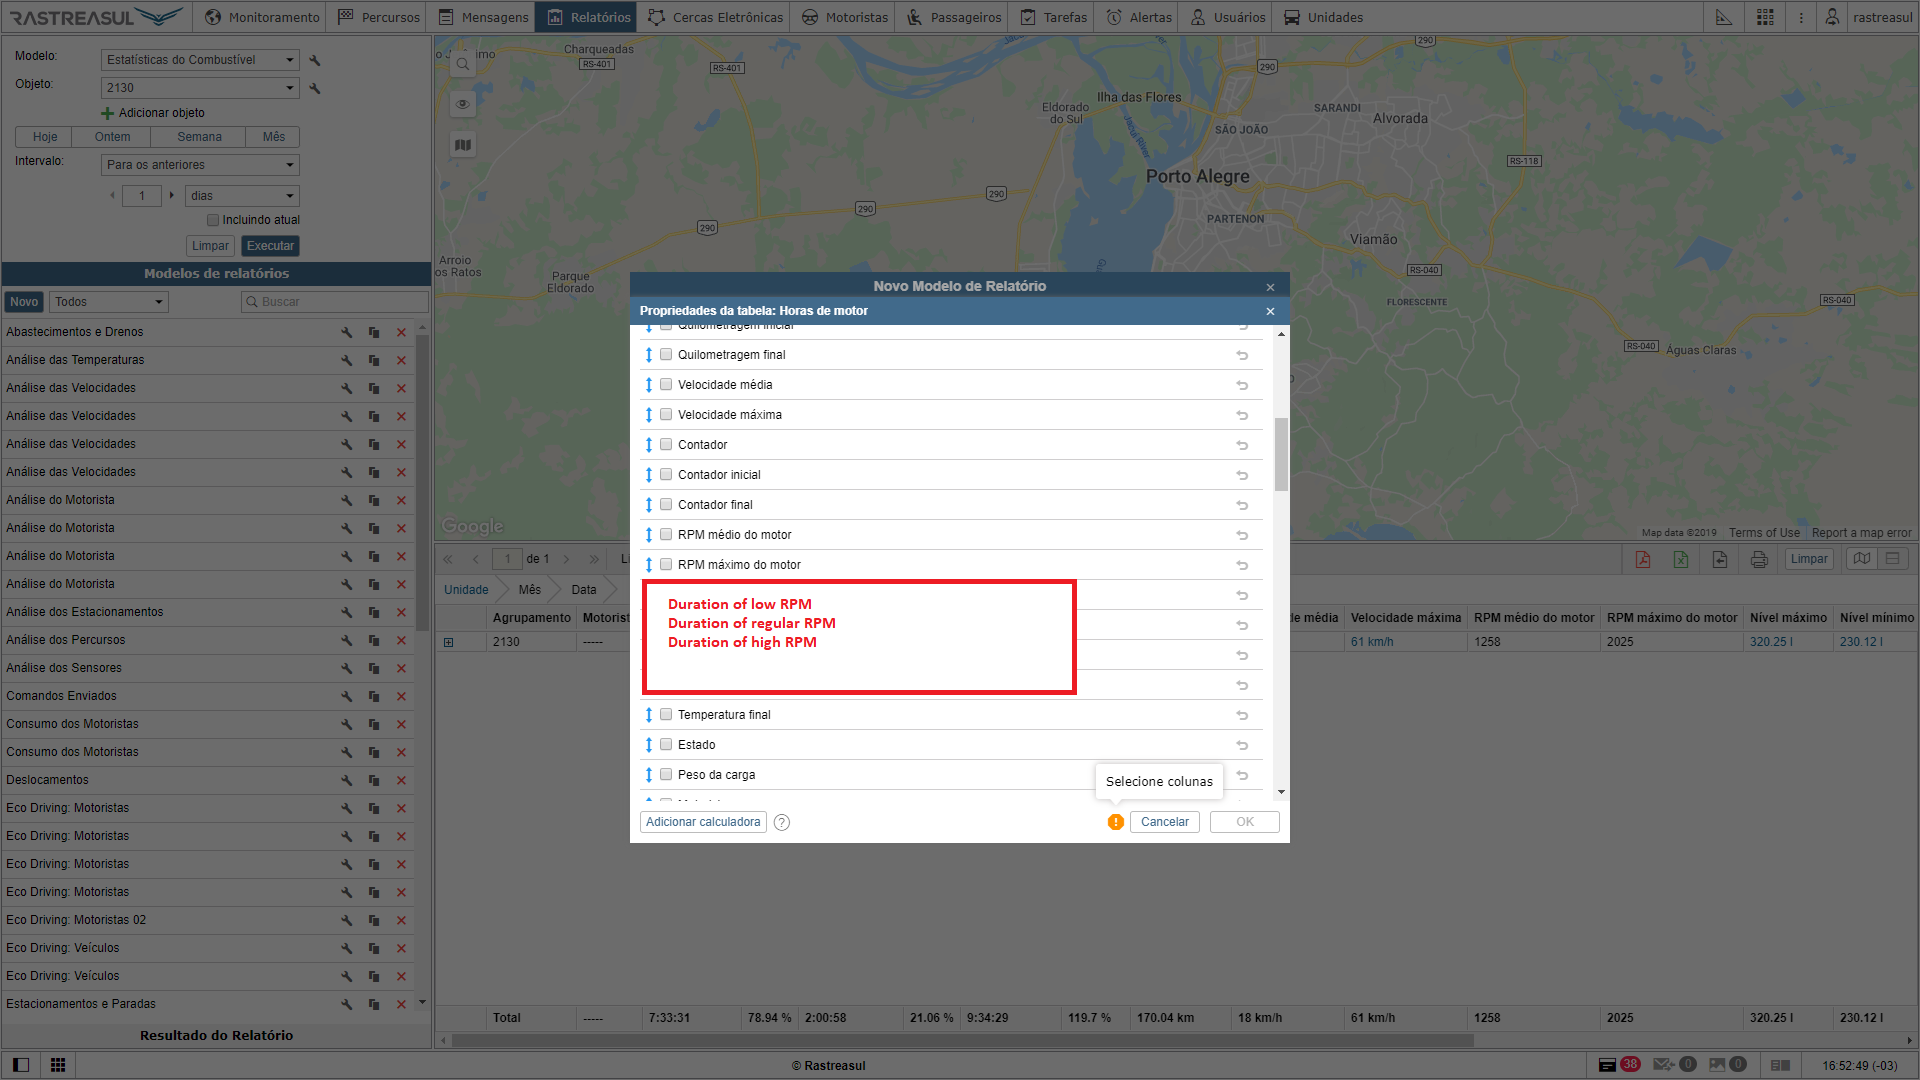Copy the Análise das Temperaturas template
Image resolution: width=1920 pixels, height=1080 pixels.
pyautogui.click(x=374, y=360)
